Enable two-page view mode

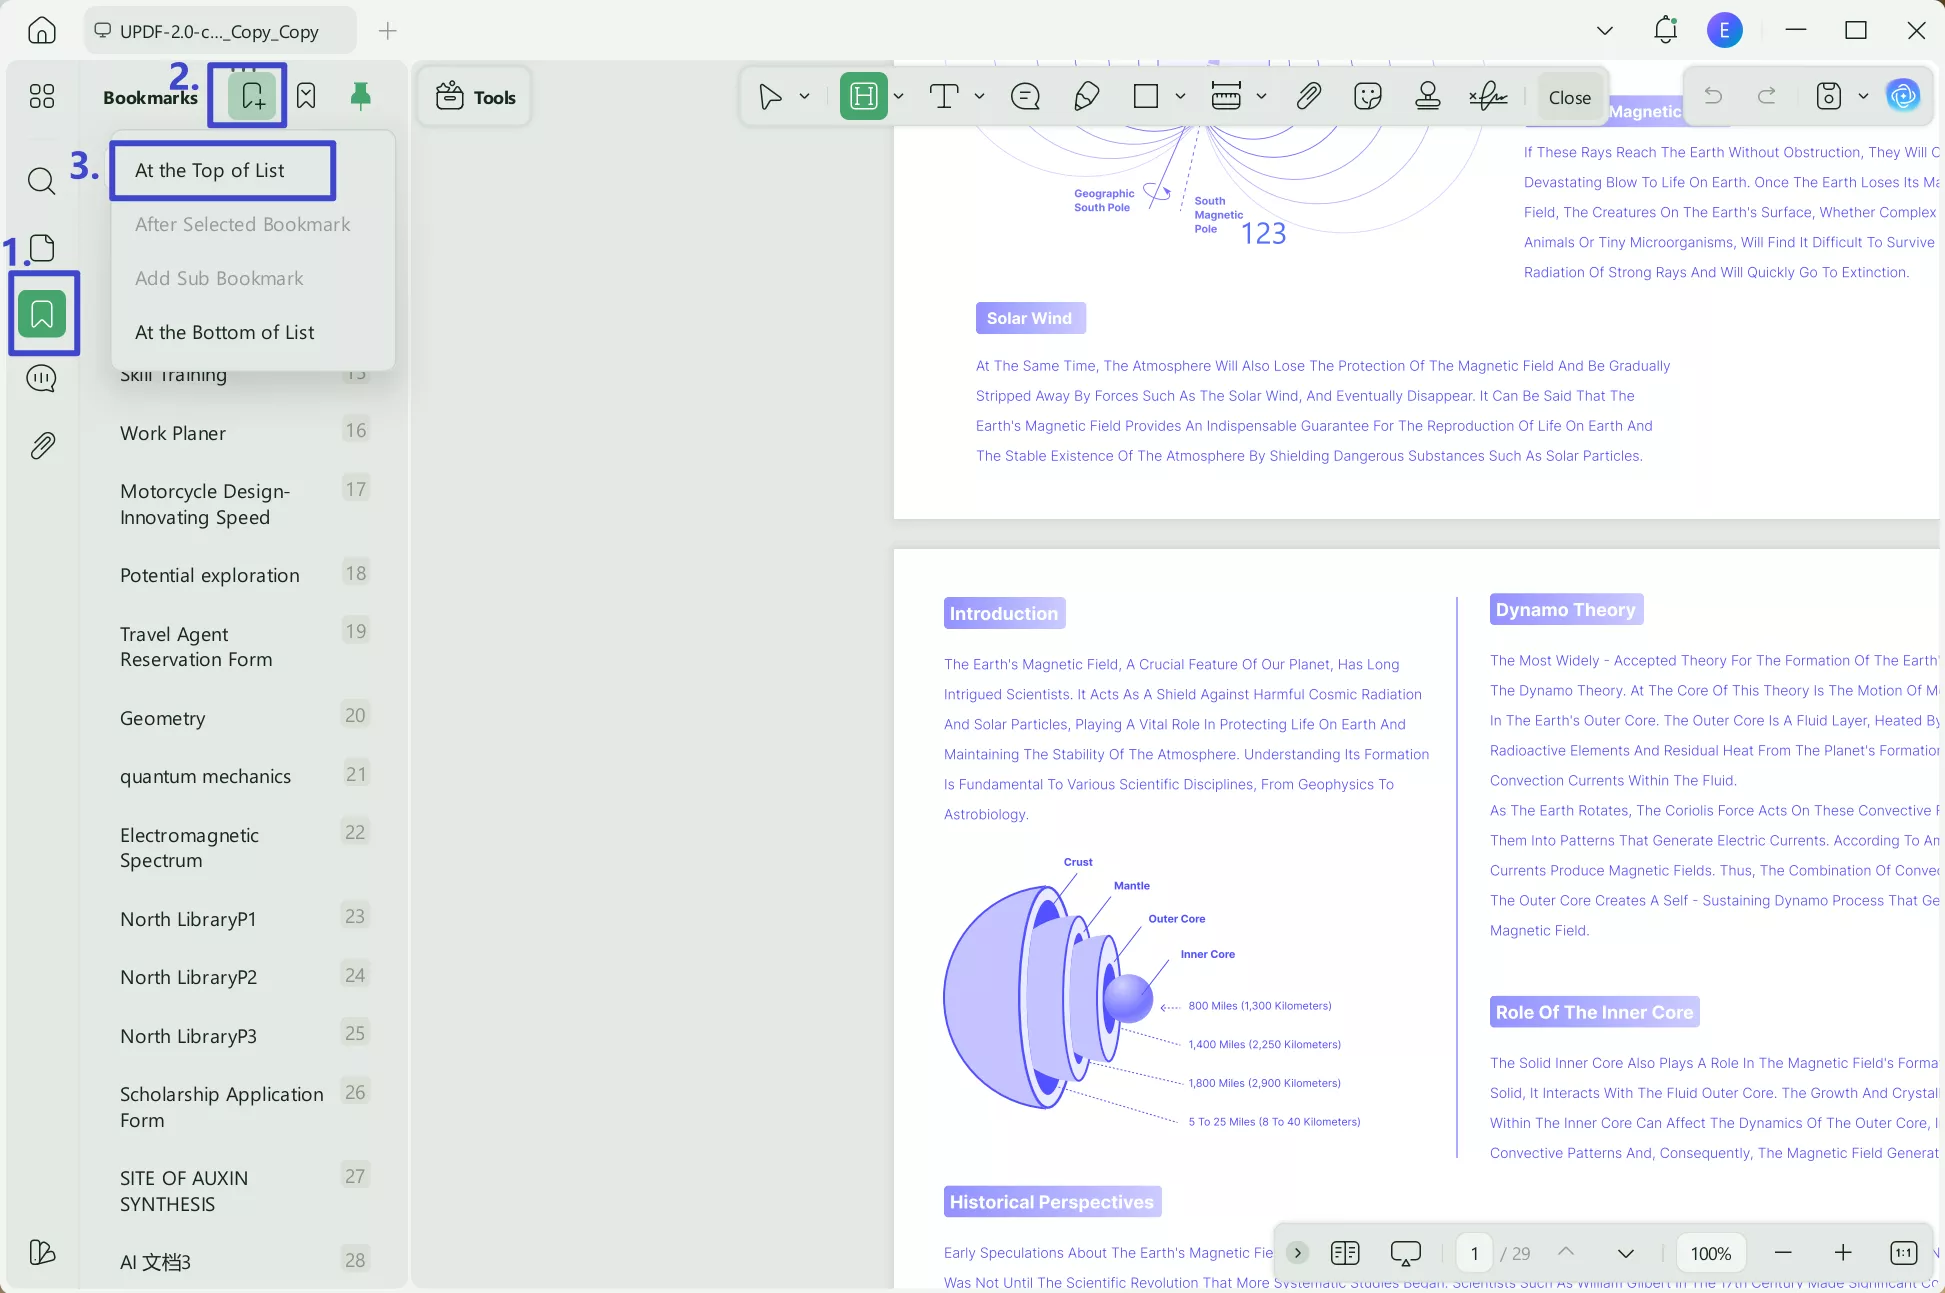pos(1345,1252)
